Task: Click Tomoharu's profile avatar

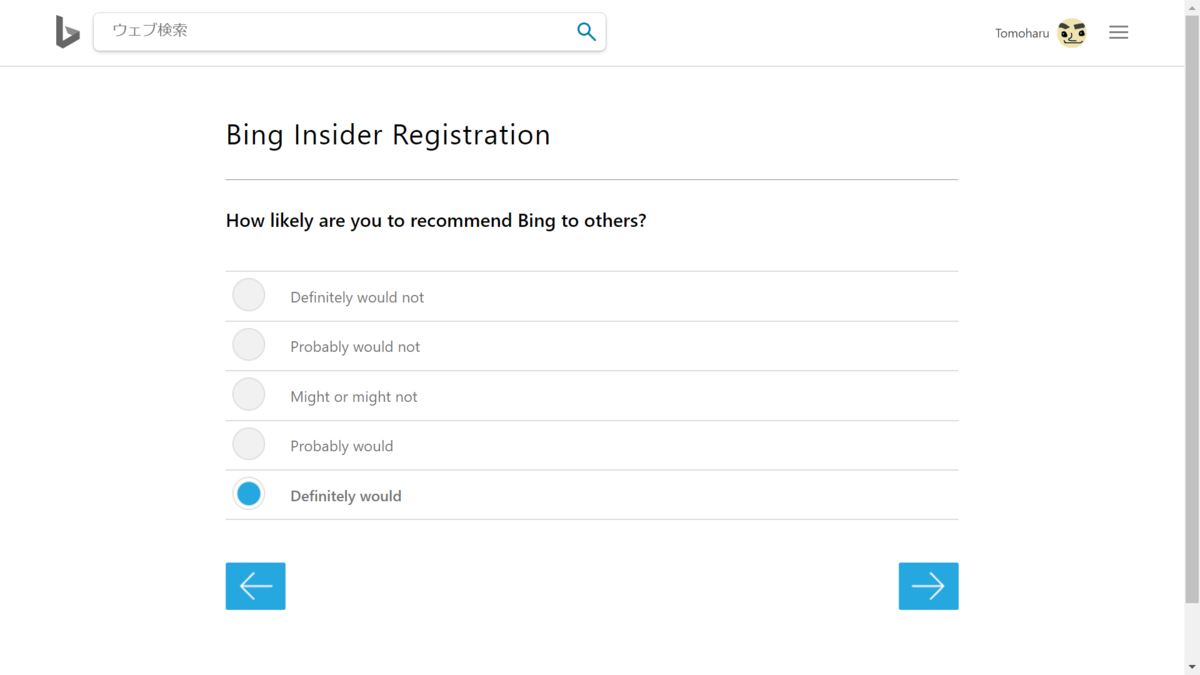Action: tap(1072, 33)
